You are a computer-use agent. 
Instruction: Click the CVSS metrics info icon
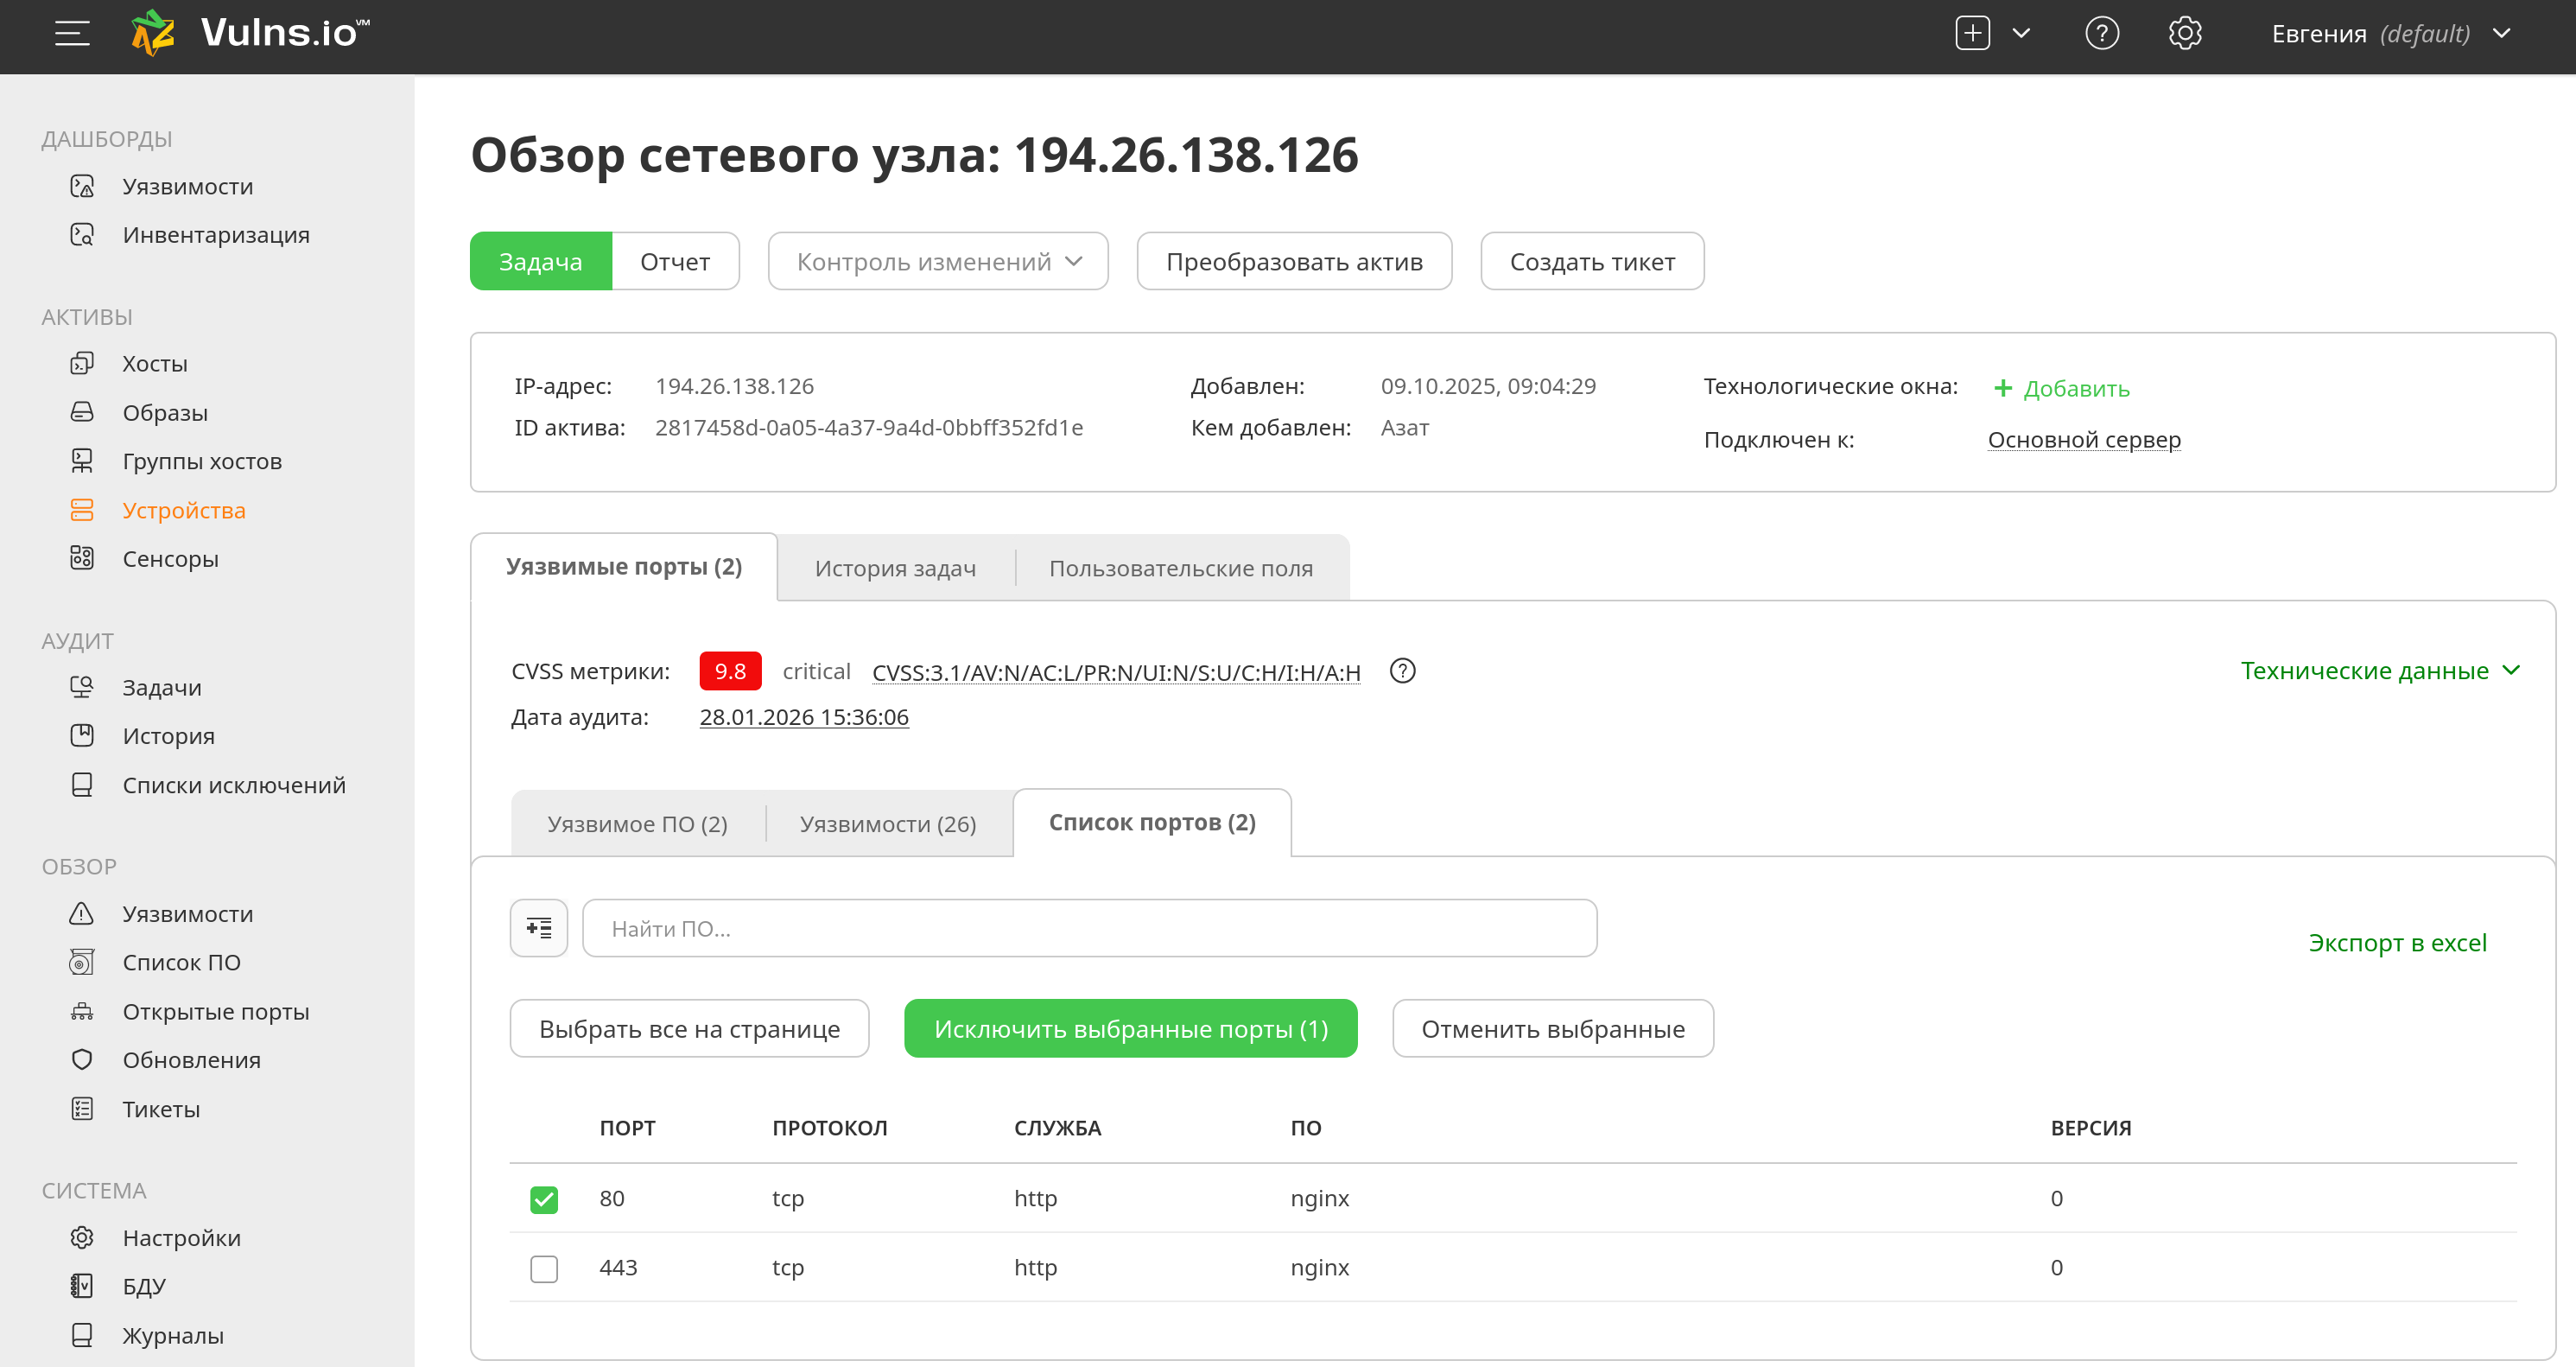coord(1402,671)
